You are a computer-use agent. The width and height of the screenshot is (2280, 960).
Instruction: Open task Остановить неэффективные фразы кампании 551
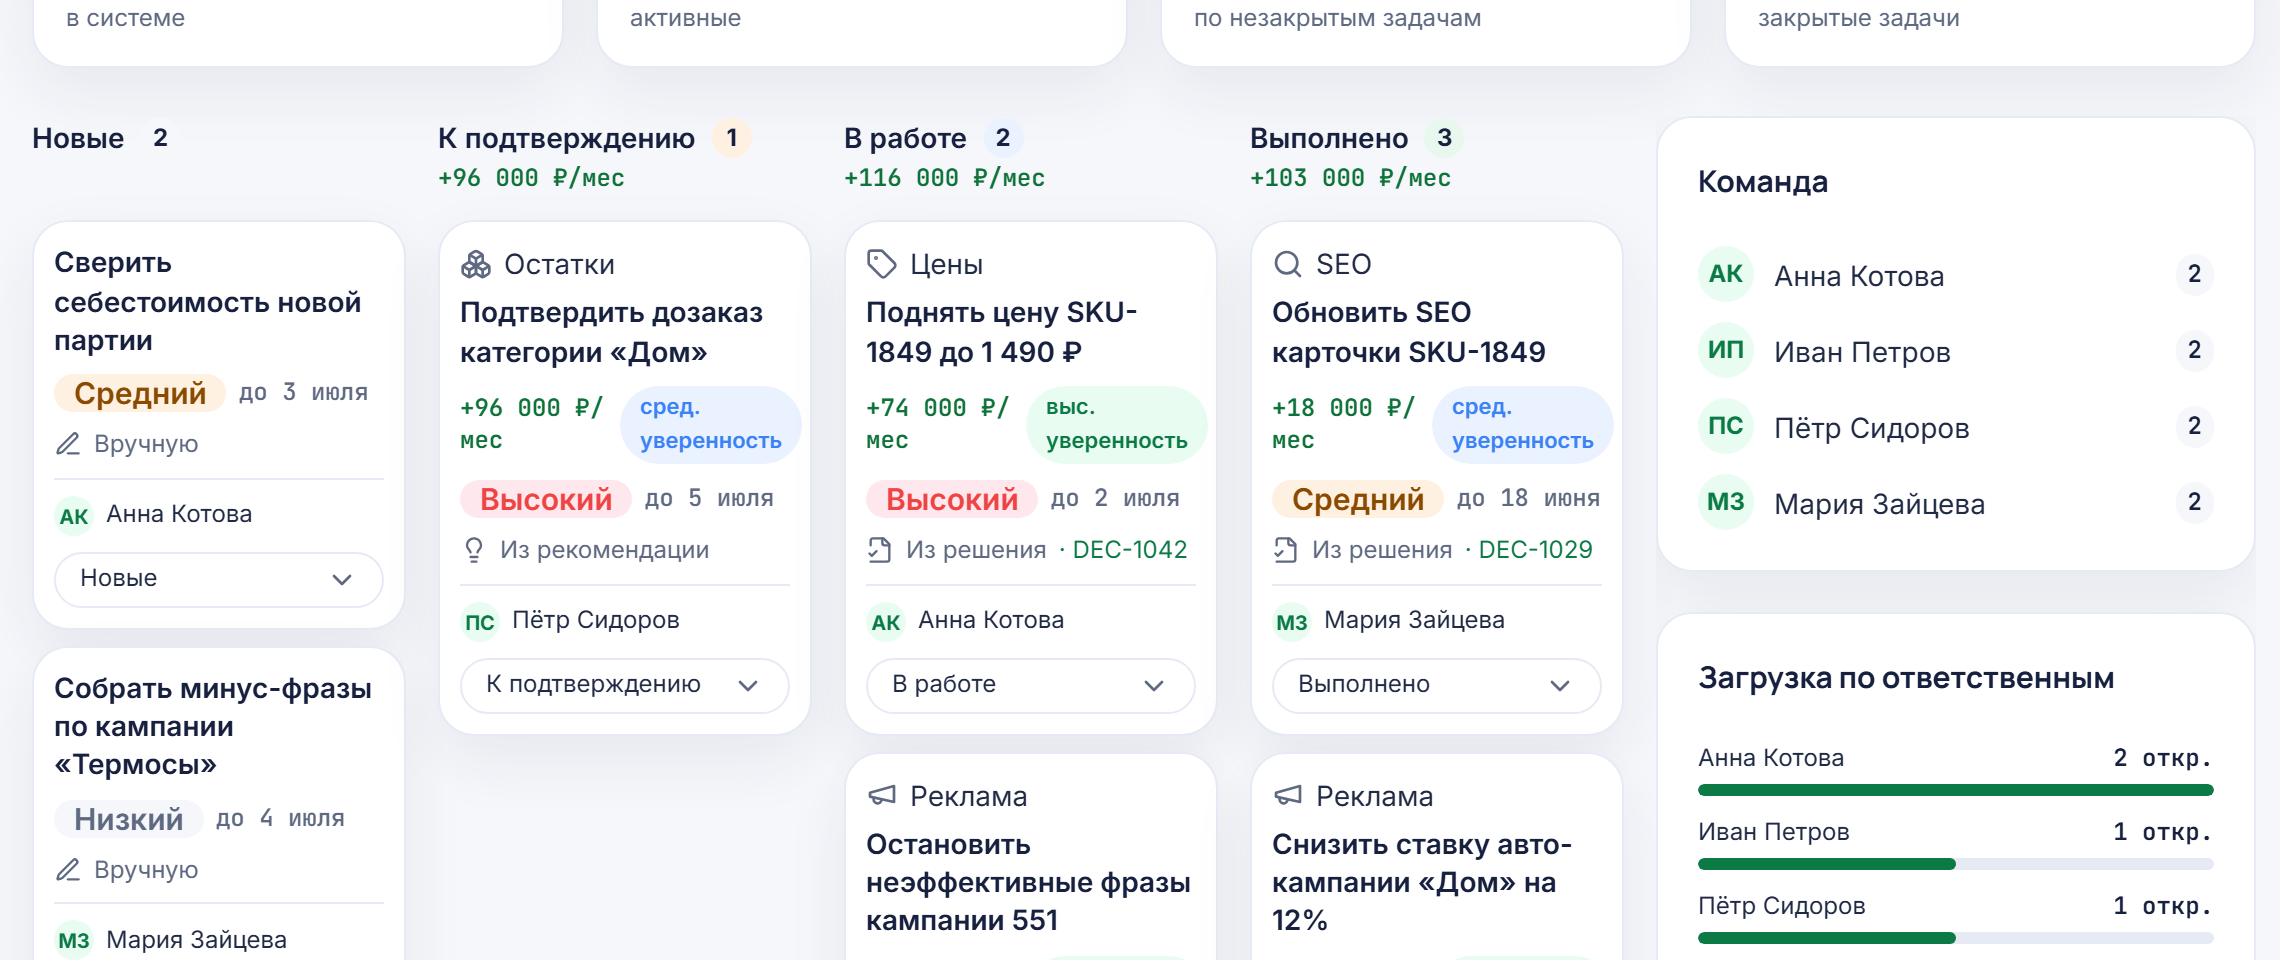[1028, 882]
